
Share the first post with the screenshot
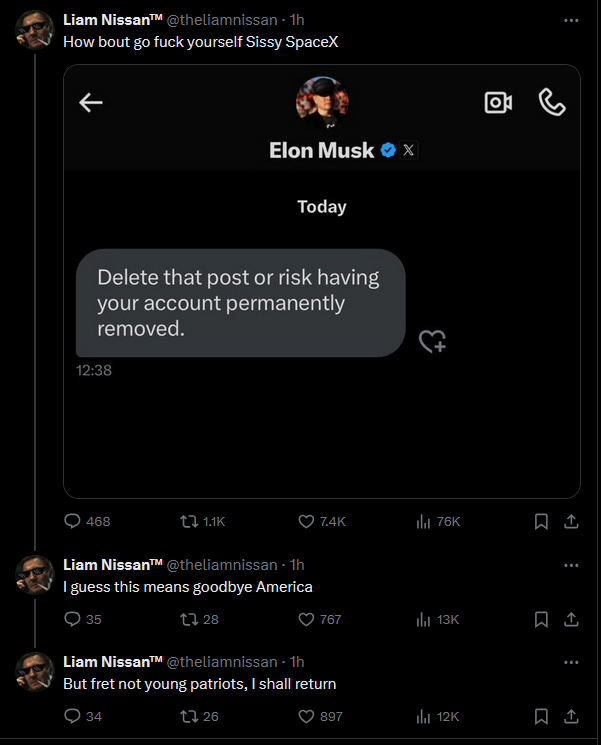571,521
